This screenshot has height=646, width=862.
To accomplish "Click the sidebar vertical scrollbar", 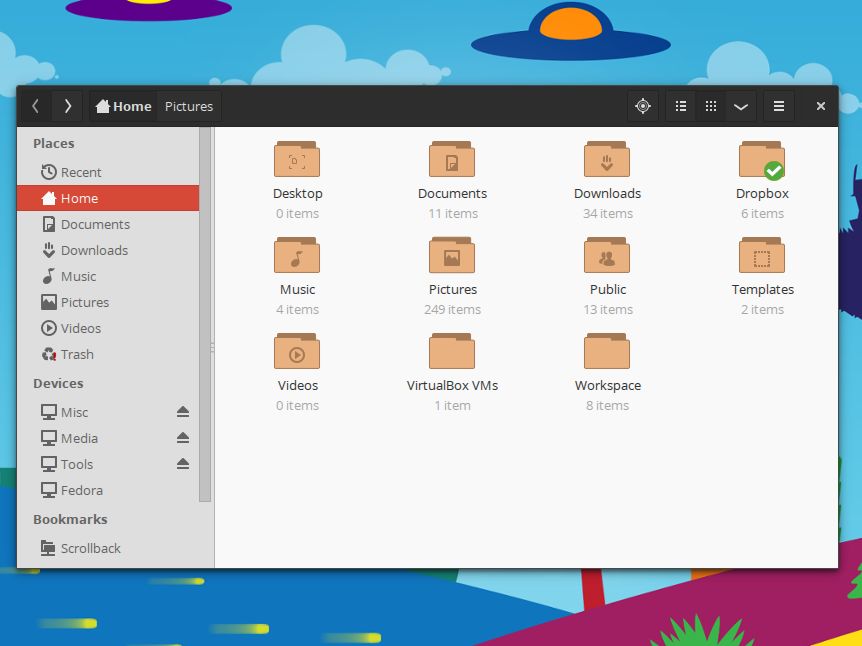I will point(205,314).
